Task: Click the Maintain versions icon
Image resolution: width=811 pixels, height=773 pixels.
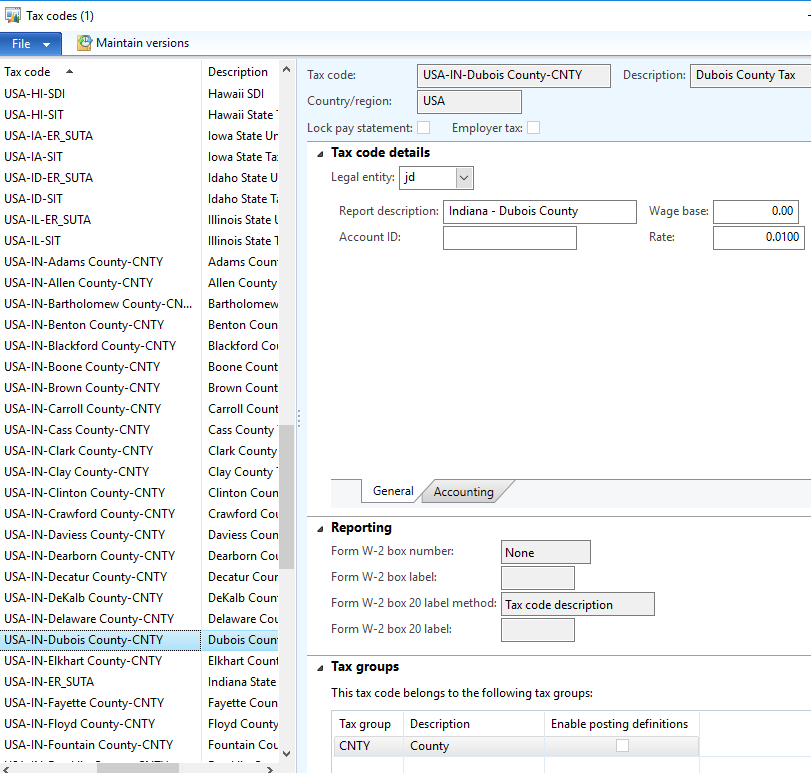Action: tap(84, 43)
